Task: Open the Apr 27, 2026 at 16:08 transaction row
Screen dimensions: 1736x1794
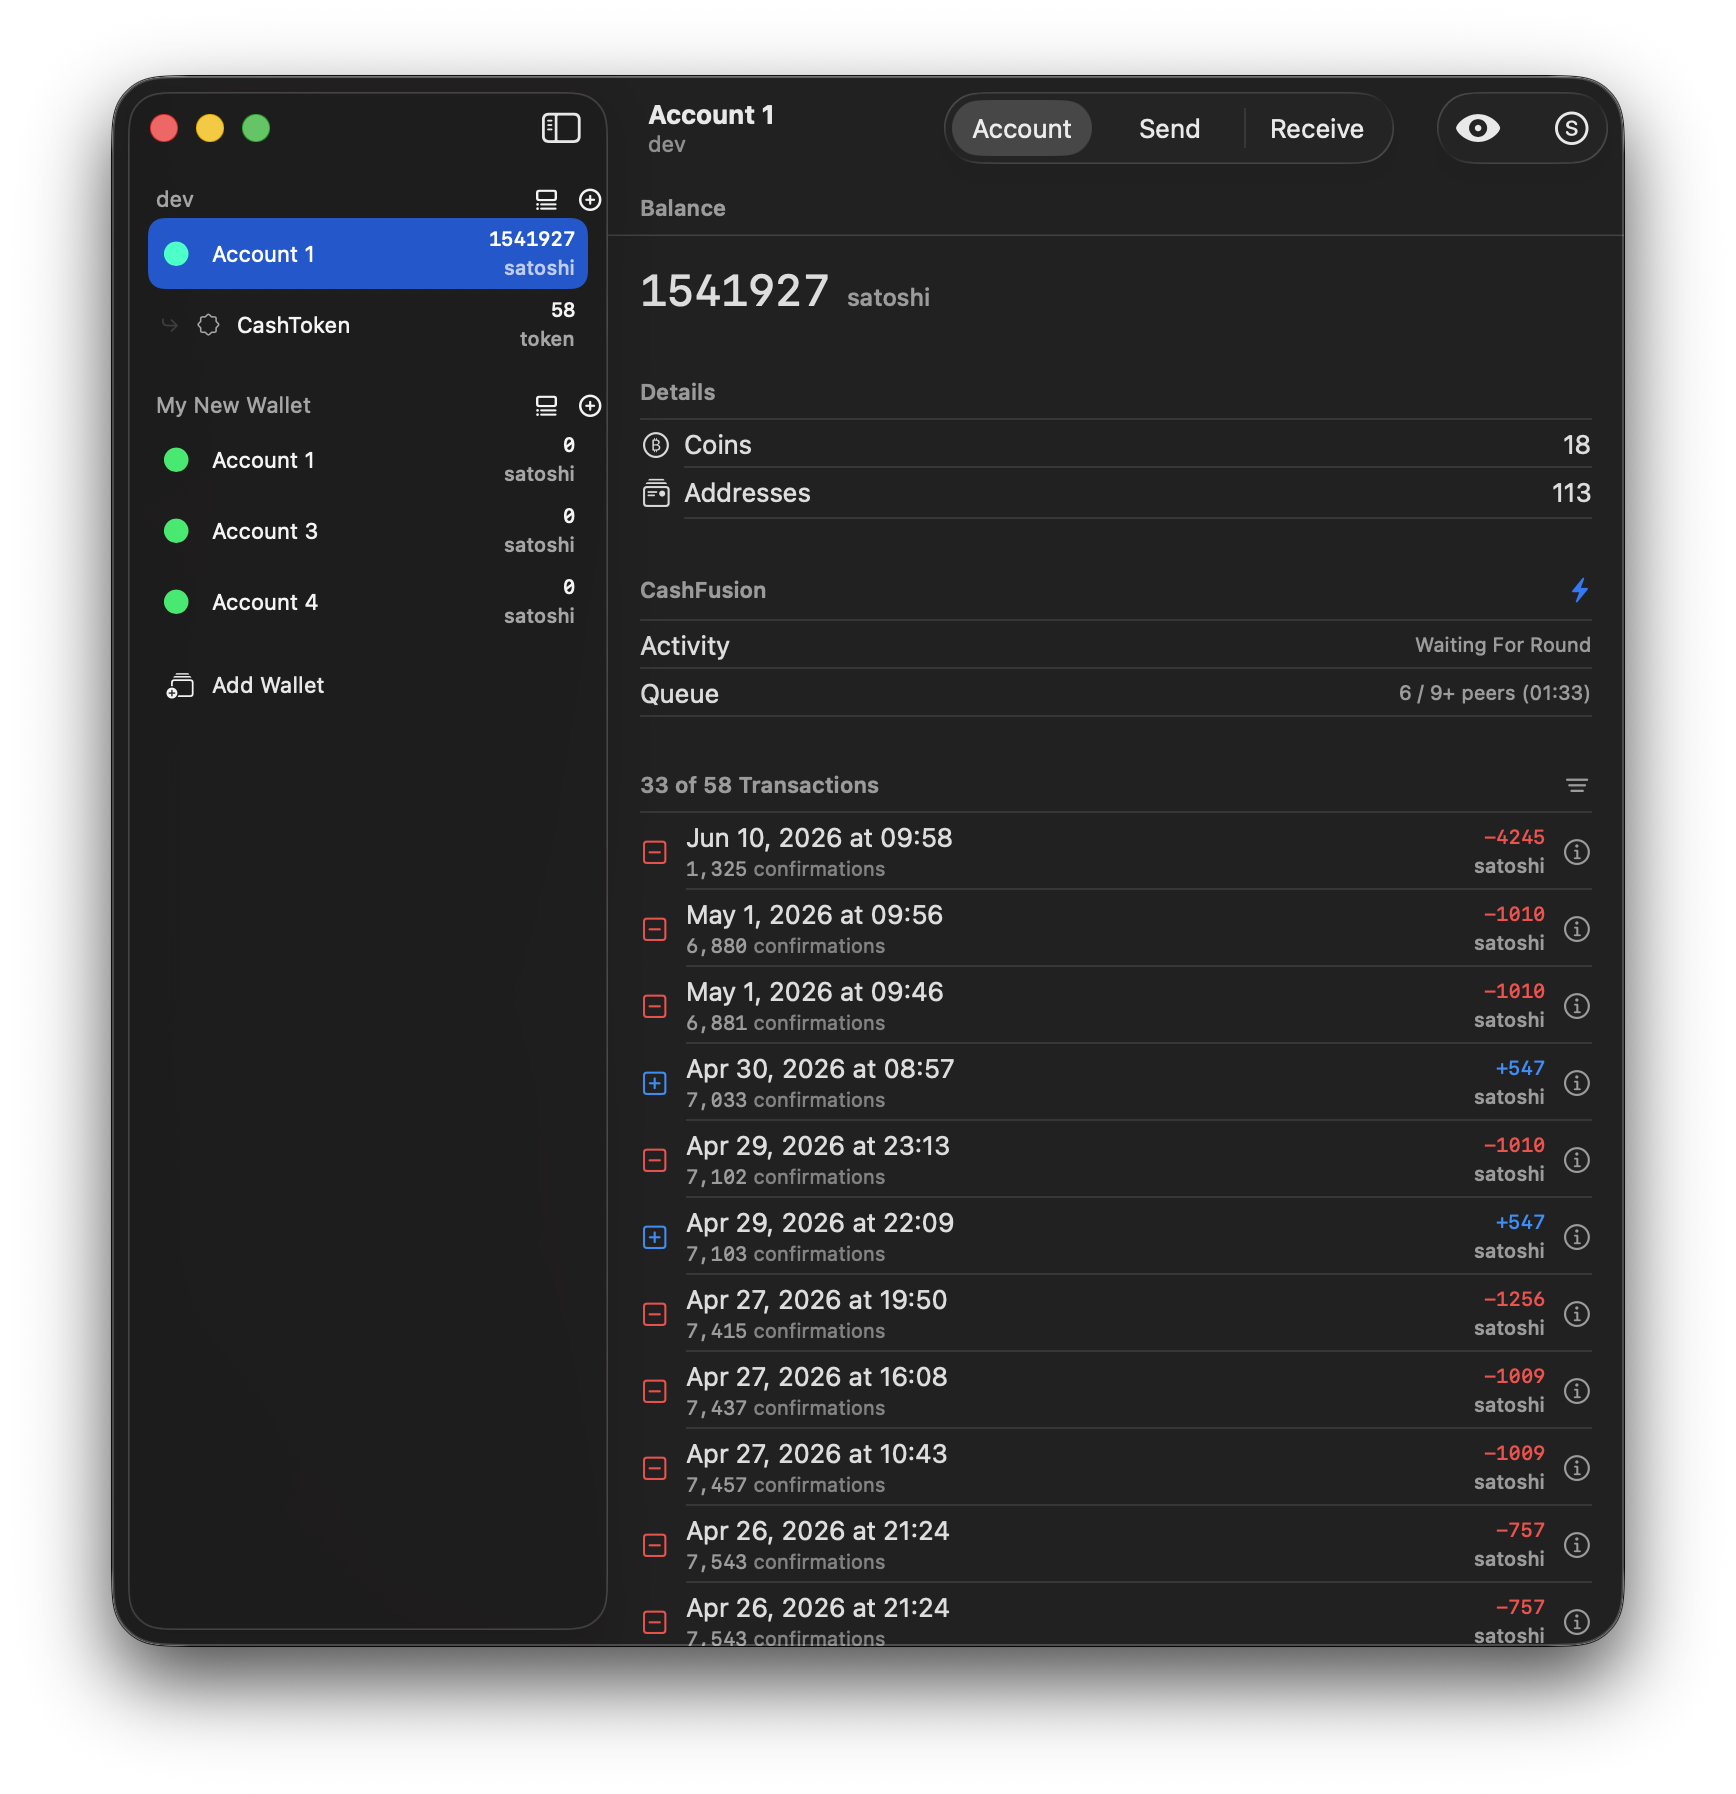Action: point(1116,1391)
